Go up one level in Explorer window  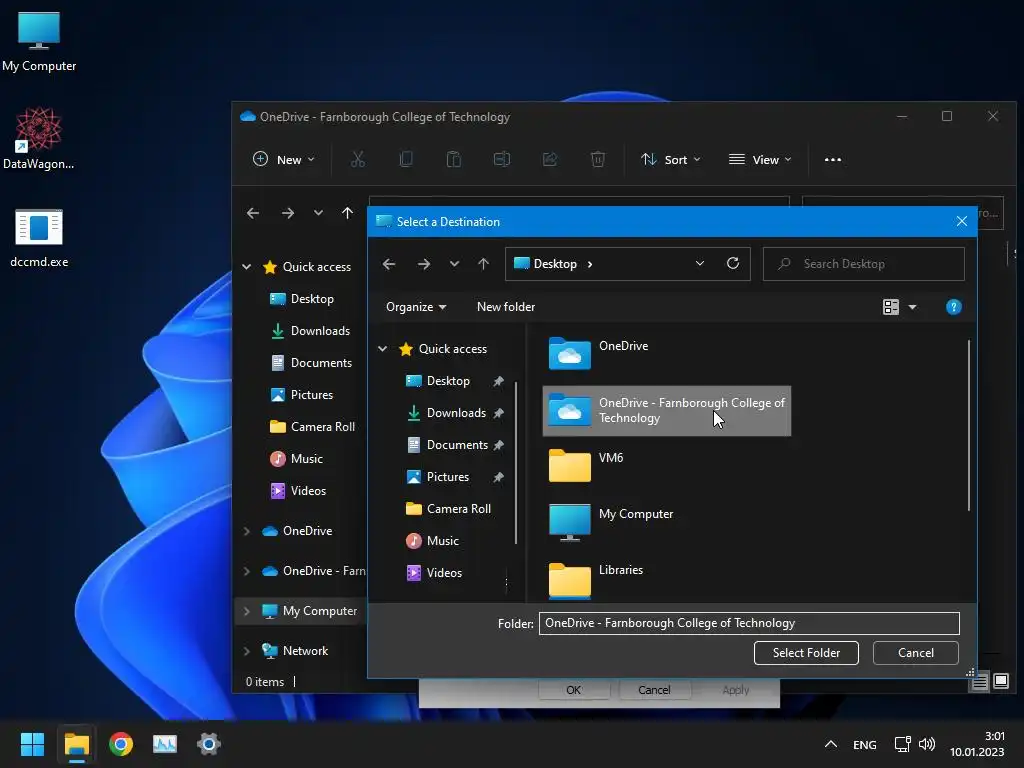pos(347,213)
